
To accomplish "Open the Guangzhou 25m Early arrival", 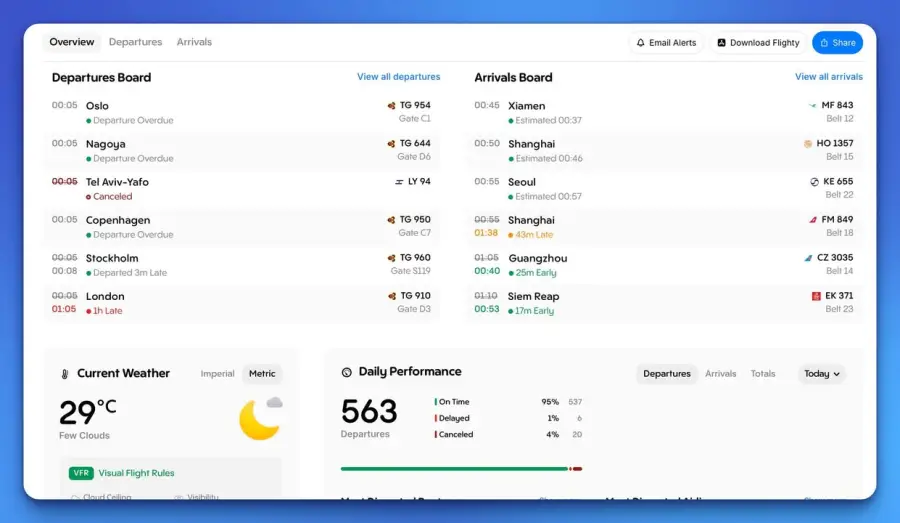I will [x=664, y=265].
